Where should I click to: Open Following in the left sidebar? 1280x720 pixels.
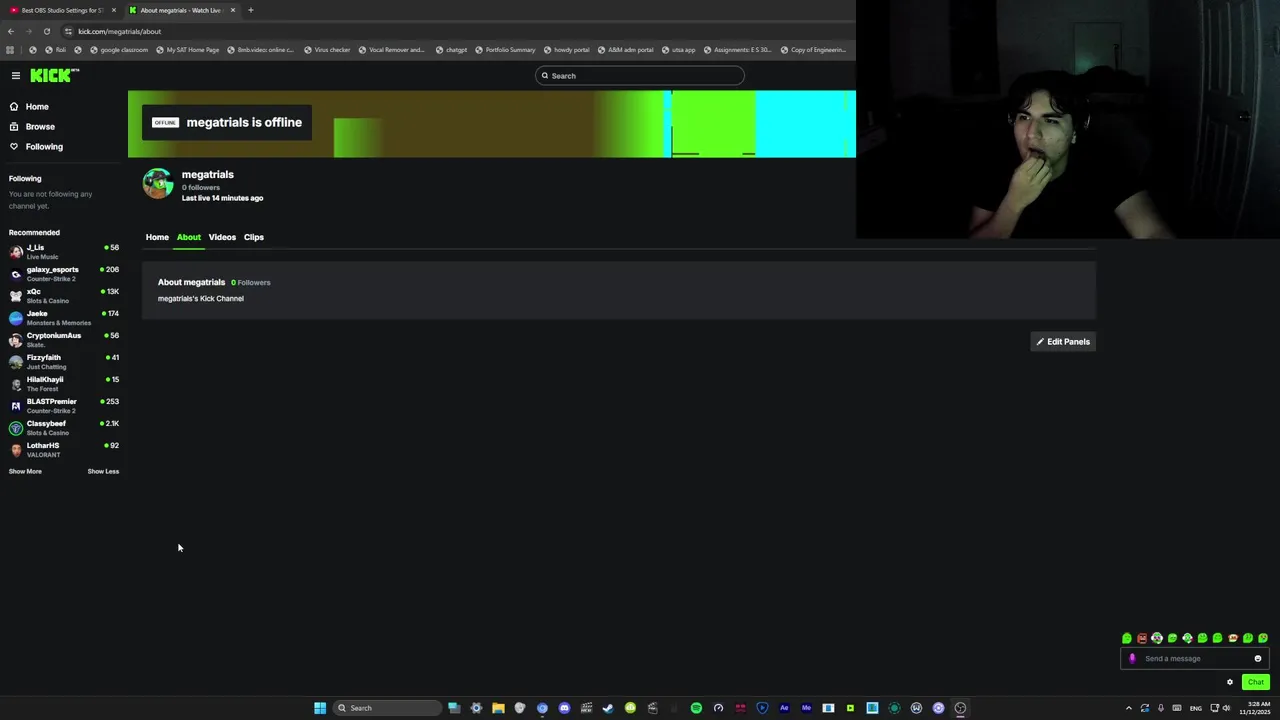tap(44, 147)
